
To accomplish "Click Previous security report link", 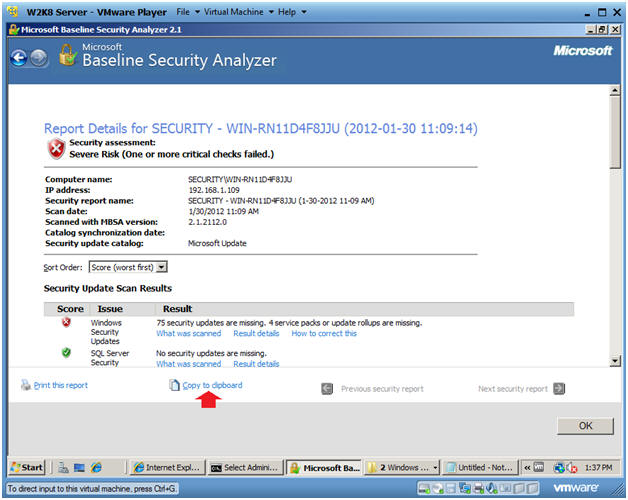I will tap(382, 389).
